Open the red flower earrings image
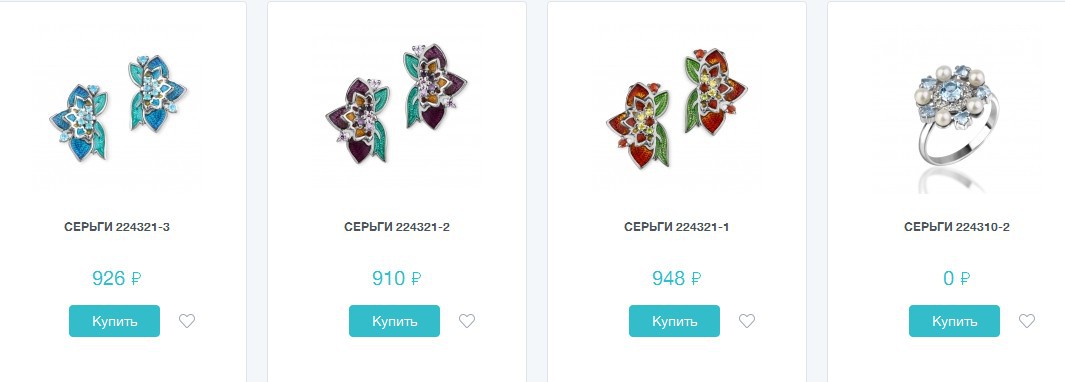1065x382 pixels. click(676, 107)
